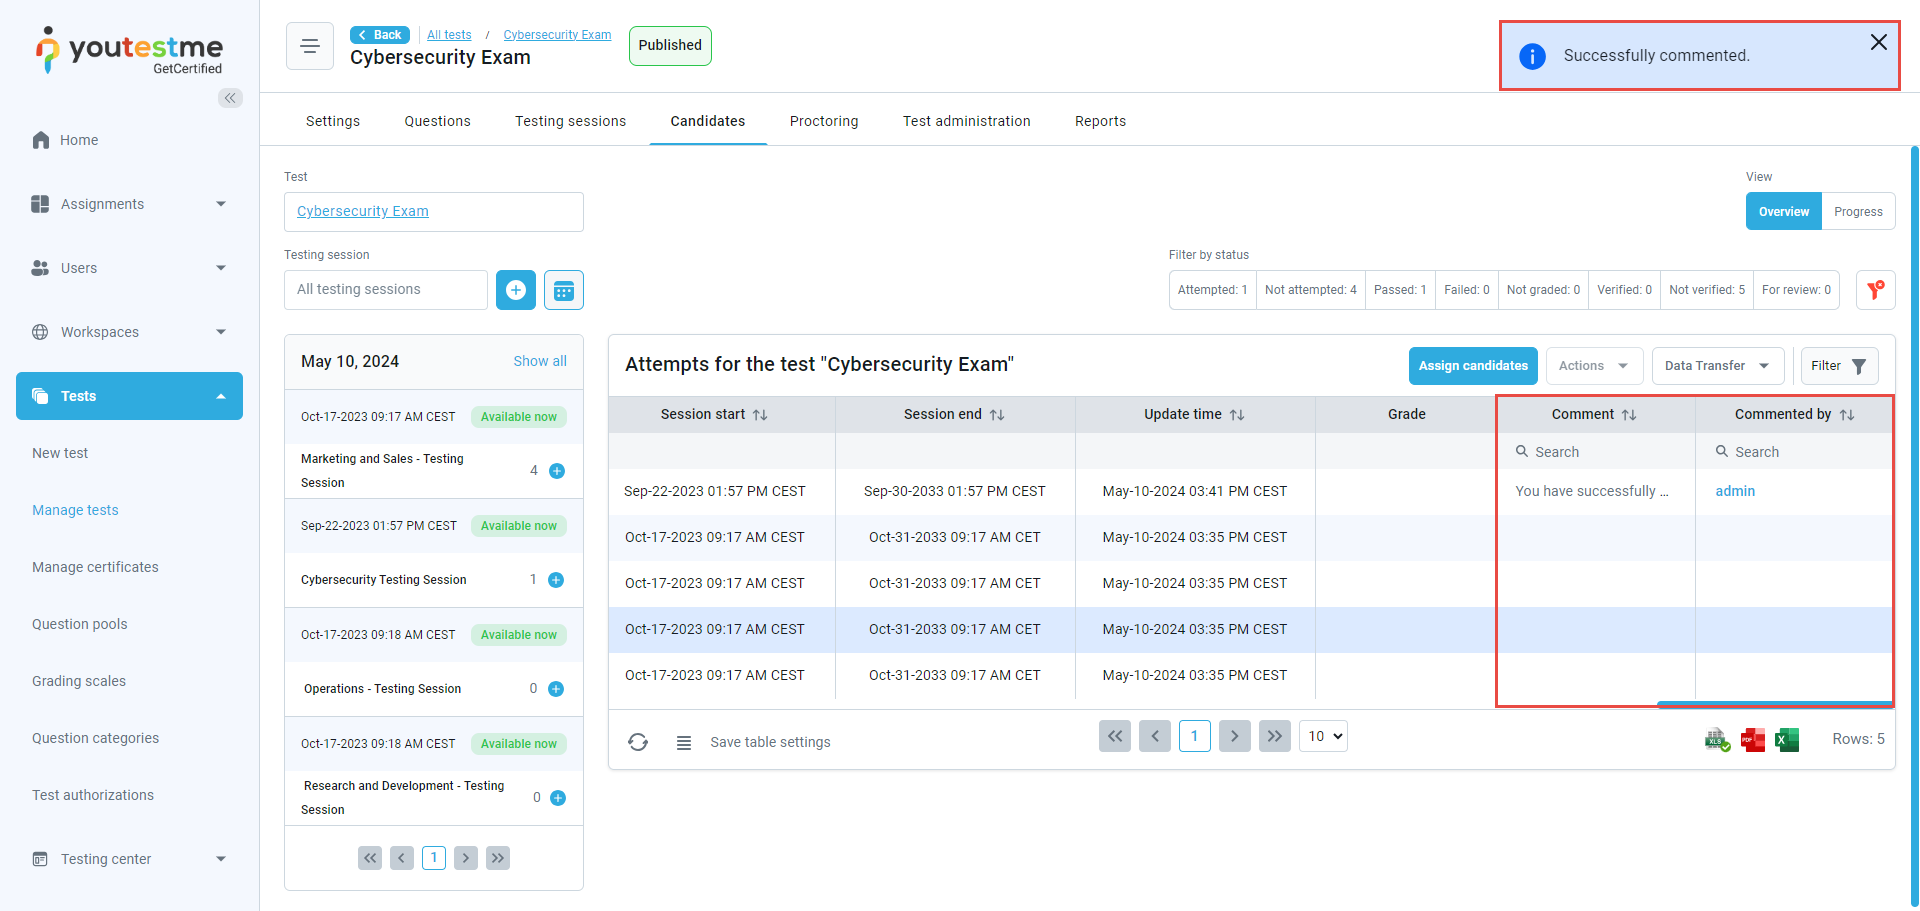
Task: Open the Reports tab
Action: 1100,121
